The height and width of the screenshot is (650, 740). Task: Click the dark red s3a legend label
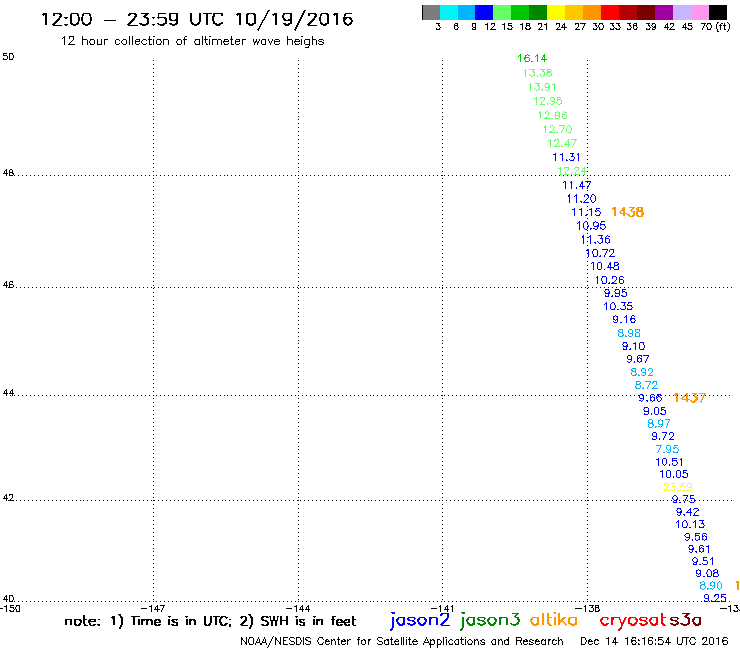[x=685, y=620]
